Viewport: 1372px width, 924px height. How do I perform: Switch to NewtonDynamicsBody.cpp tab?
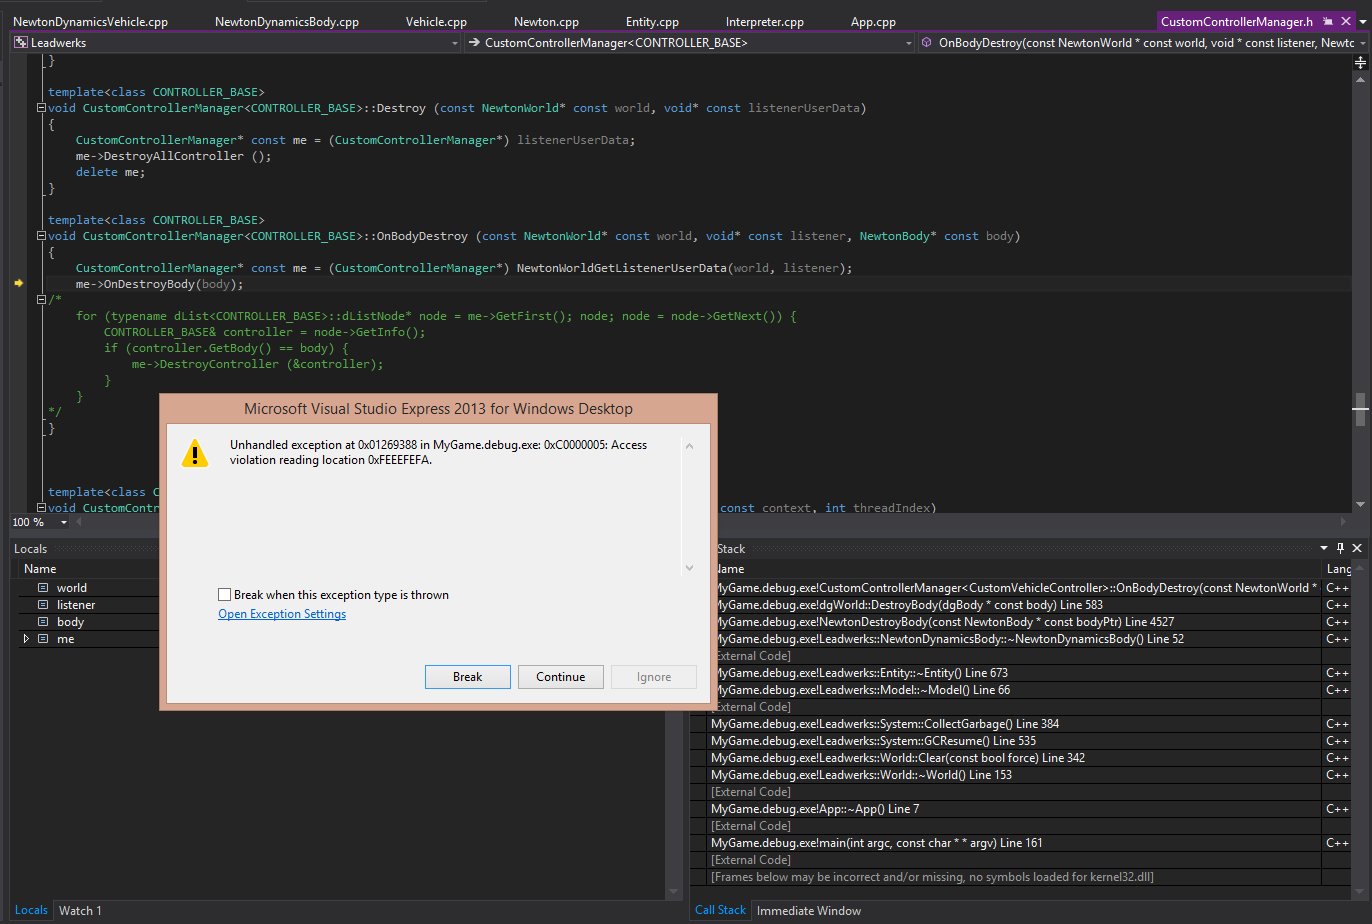287,21
